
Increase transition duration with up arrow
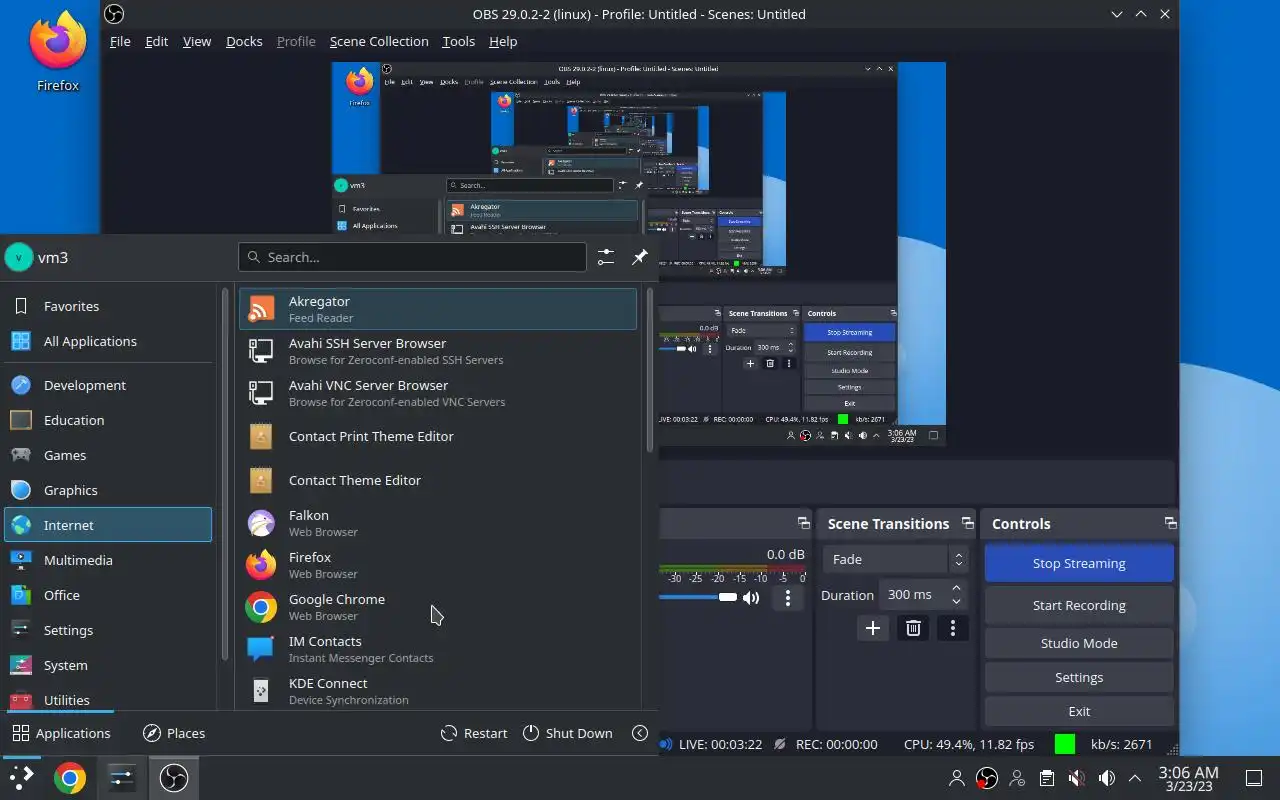click(957, 588)
